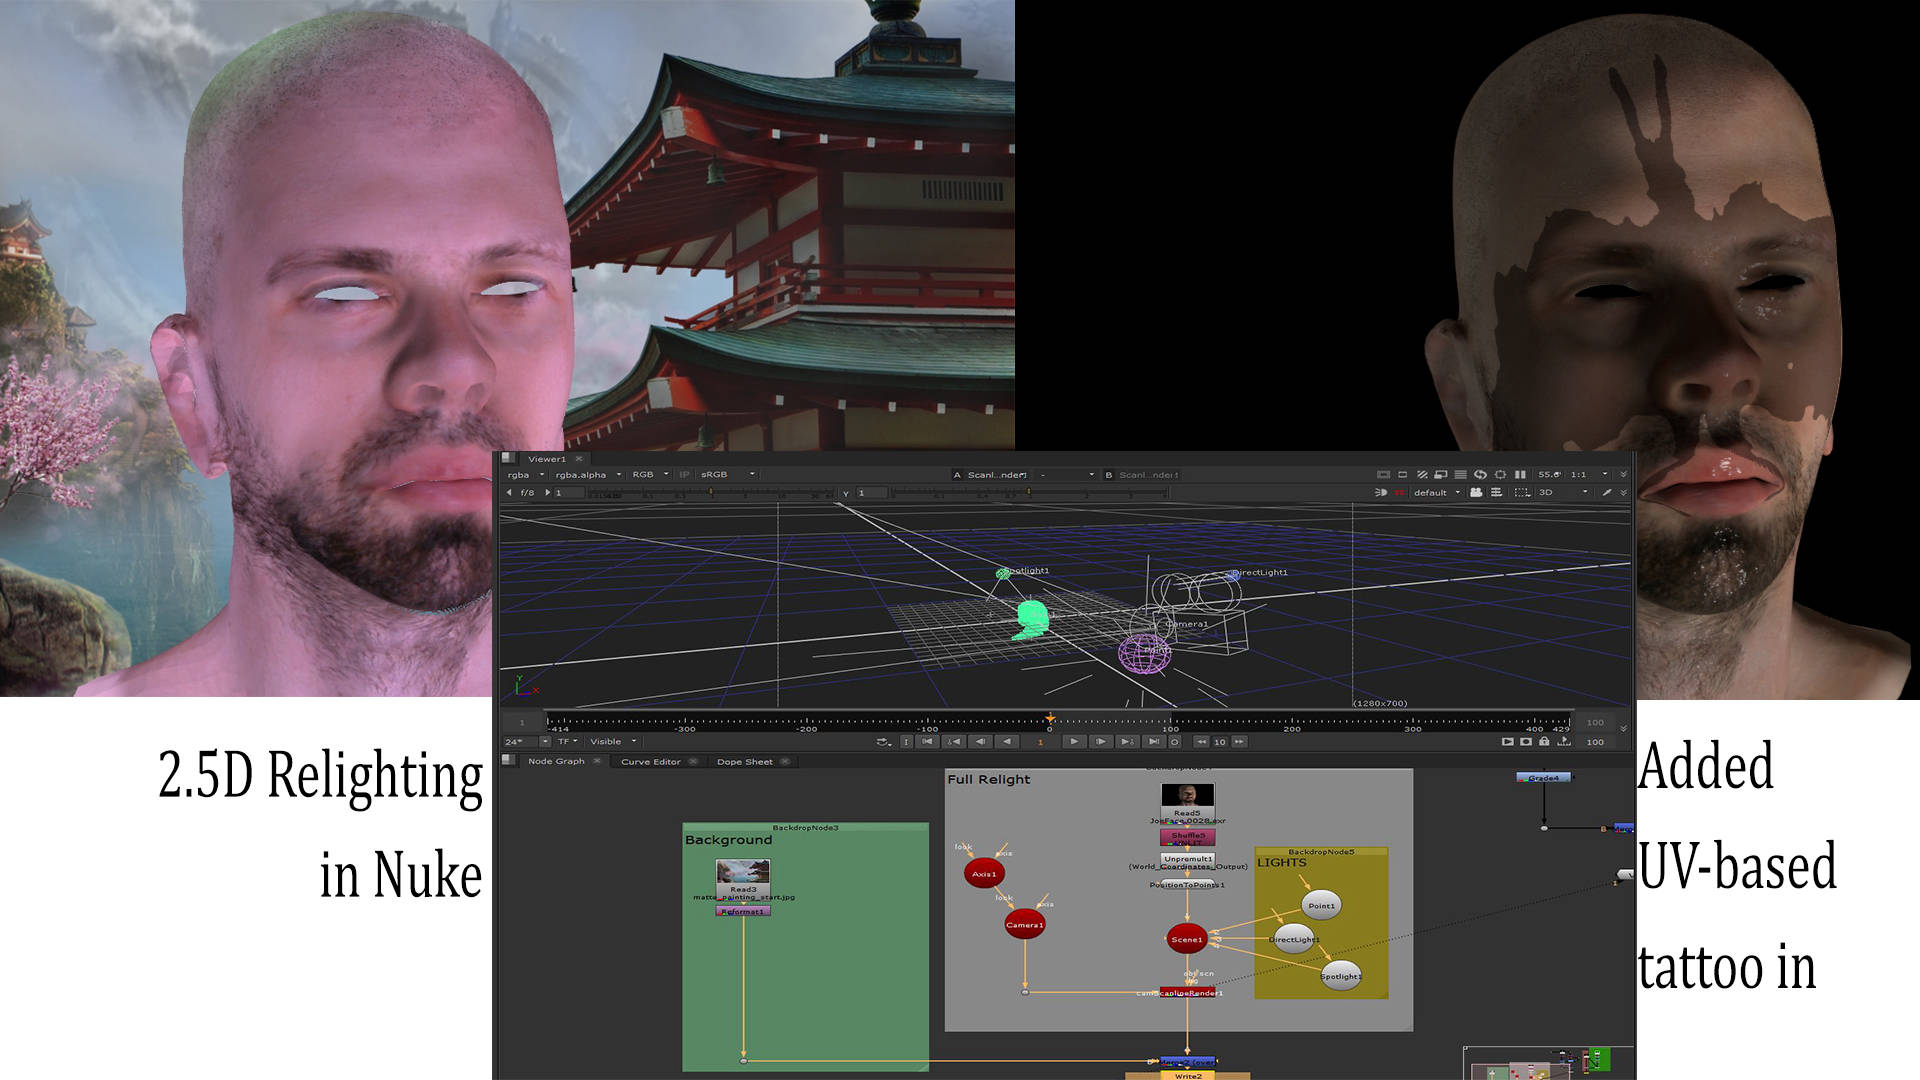Click the play forward button

click(1074, 741)
